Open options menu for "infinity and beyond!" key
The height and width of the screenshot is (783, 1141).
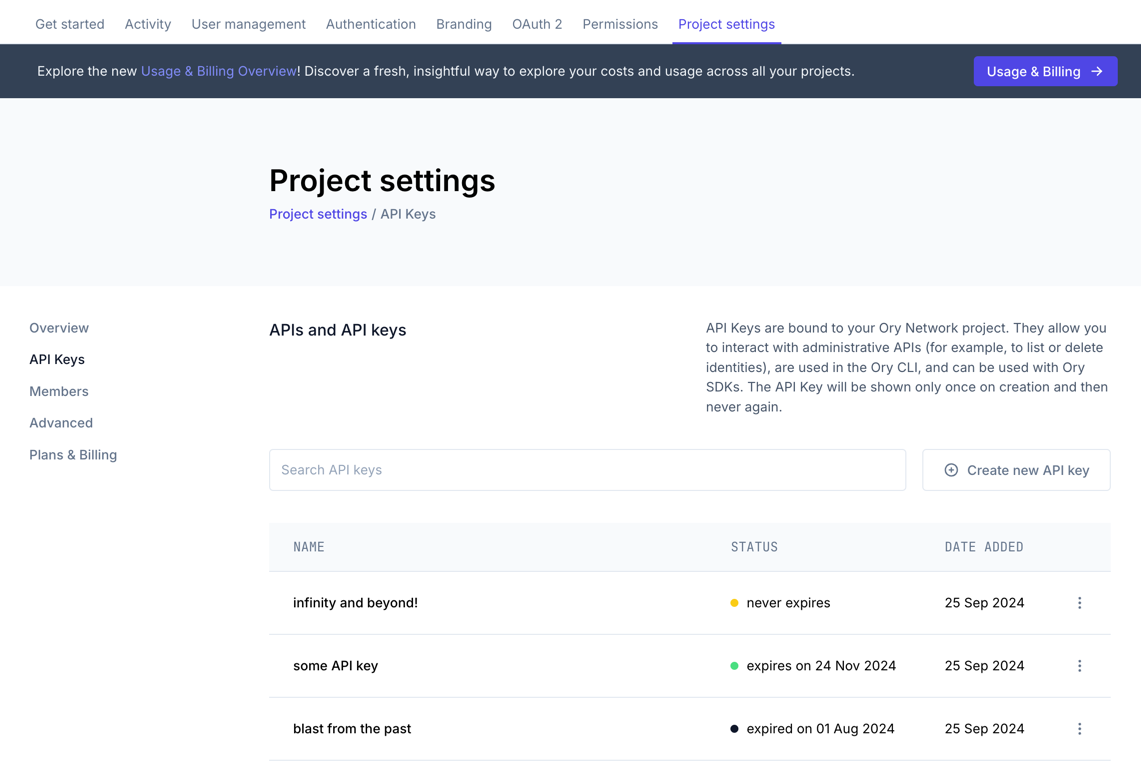pos(1079,603)
